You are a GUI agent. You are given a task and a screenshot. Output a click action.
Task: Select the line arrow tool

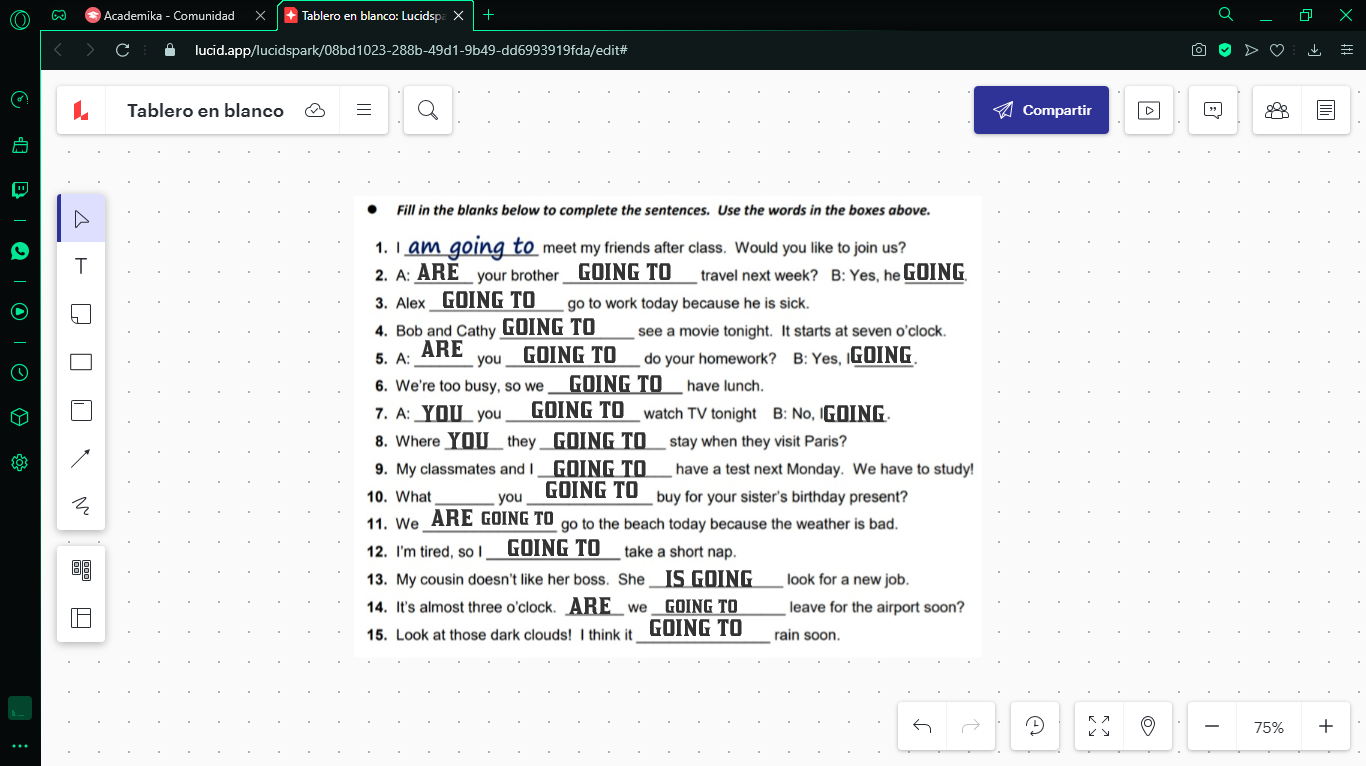point(81,458)
